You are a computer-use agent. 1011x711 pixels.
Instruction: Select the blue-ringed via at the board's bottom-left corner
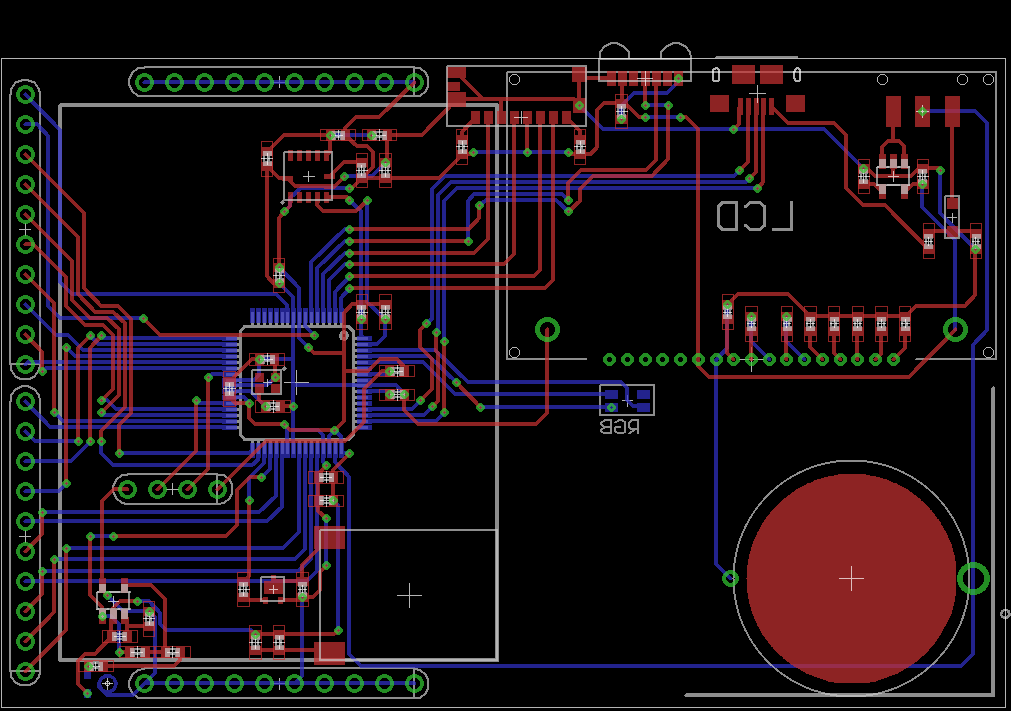point(107,683)
